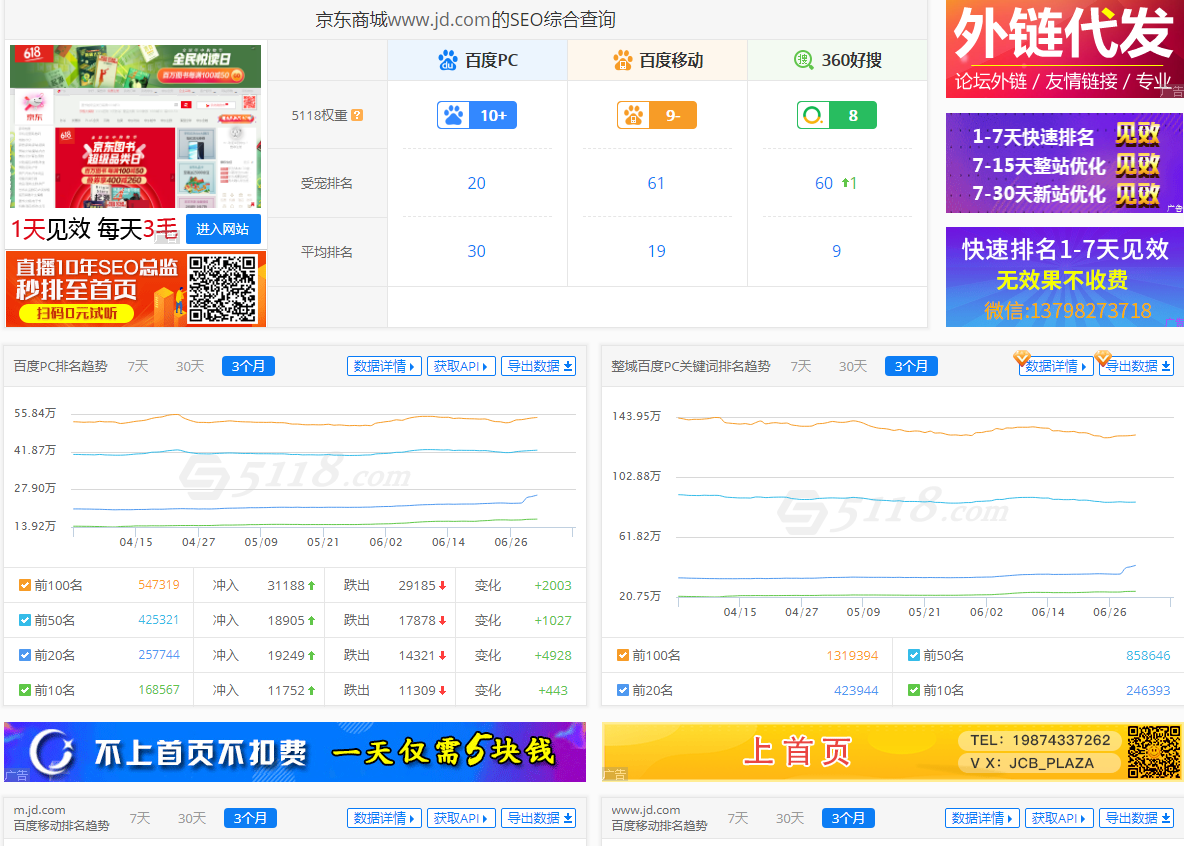Click the green up arrow beside 360 rank 60
Viewport: 1184px width, 846px height.
845,183
